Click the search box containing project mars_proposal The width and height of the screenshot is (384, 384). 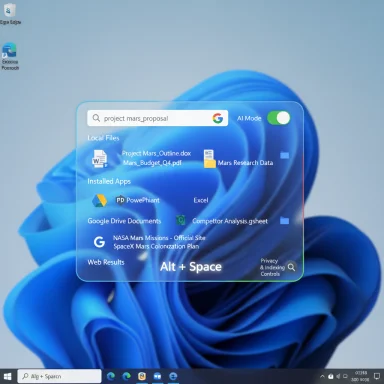(x=157, y=118)
